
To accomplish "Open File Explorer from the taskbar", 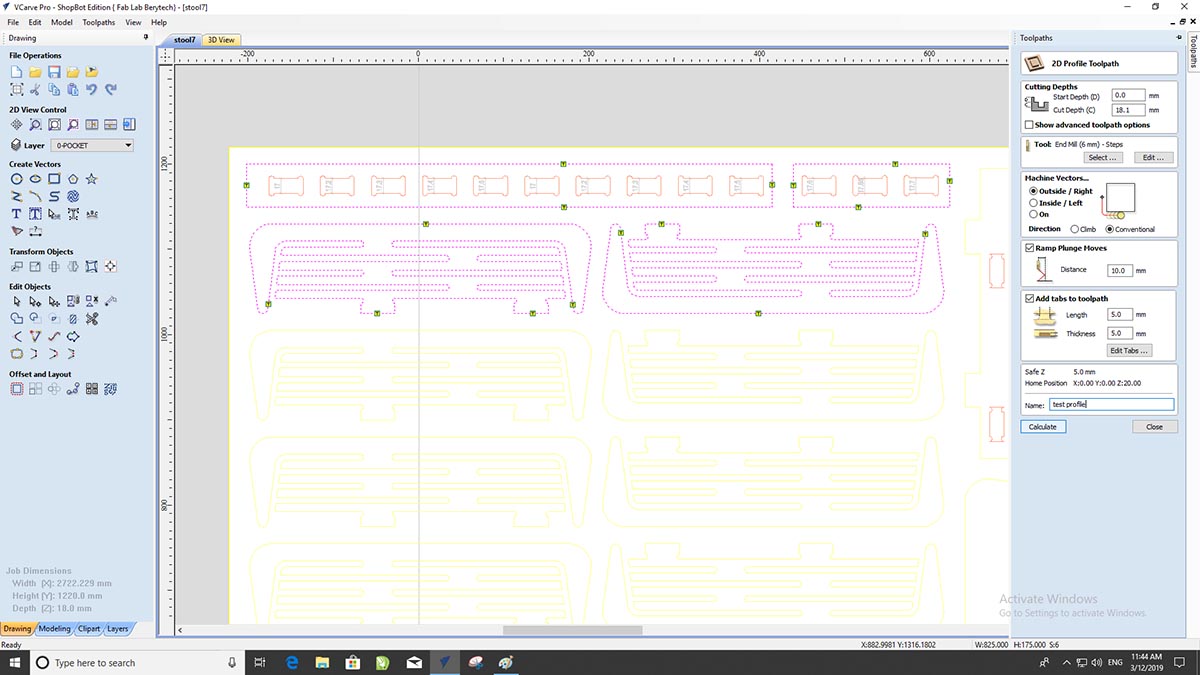I will click(324, 662).
